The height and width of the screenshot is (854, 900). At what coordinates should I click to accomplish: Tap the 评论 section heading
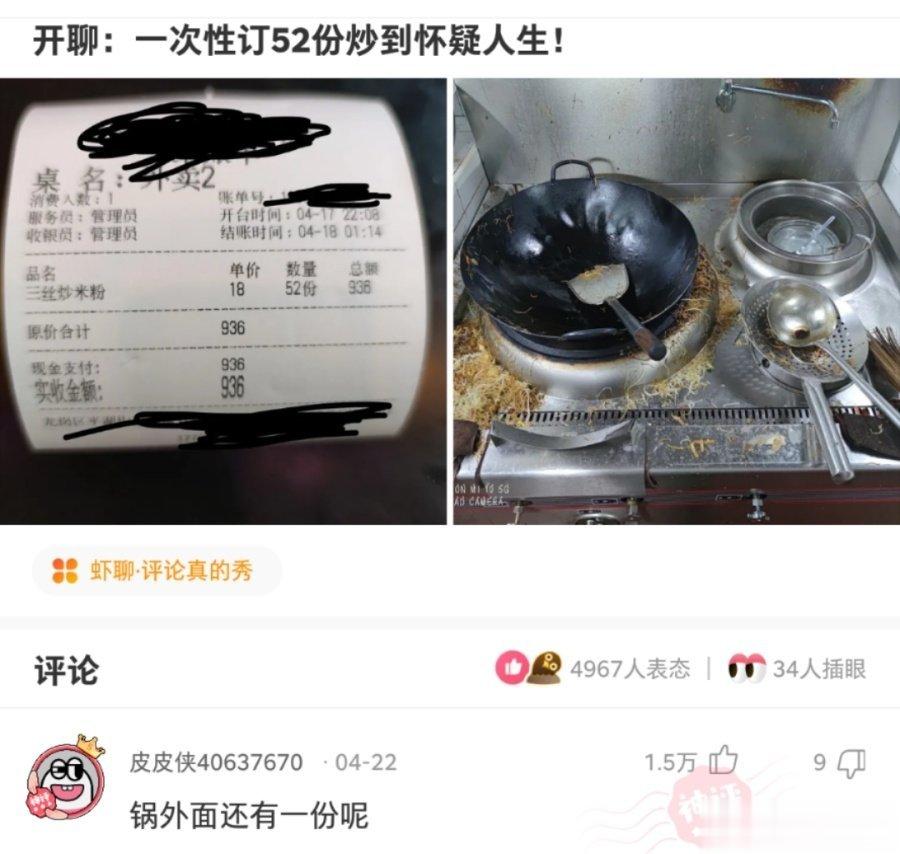(66, 669)
